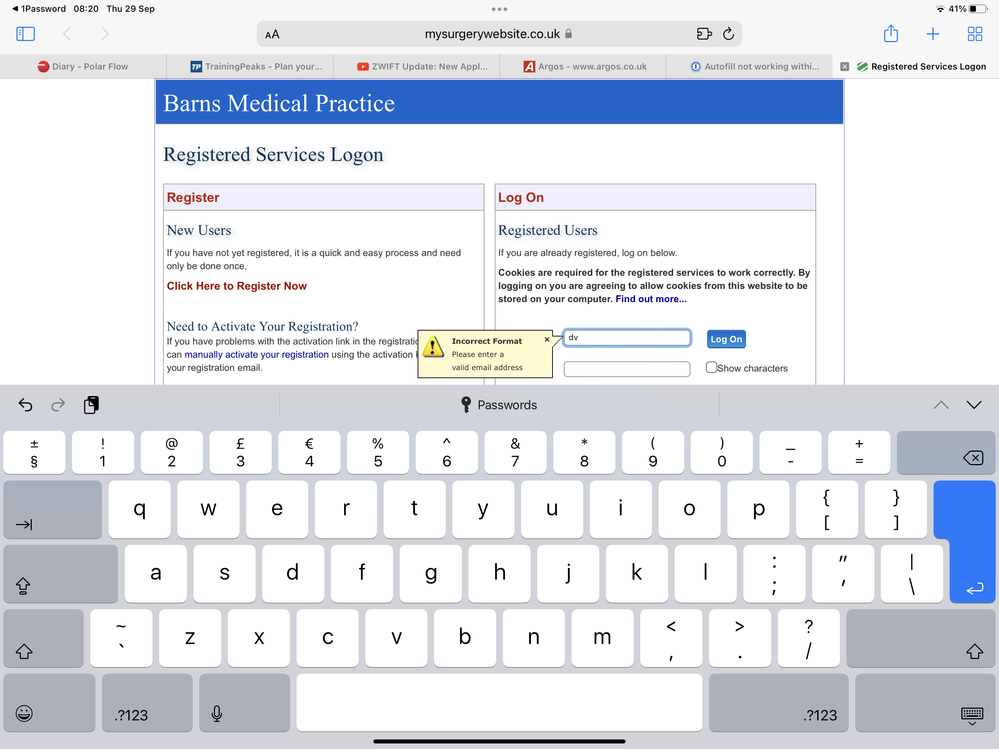Tap the empty password input field

tap(627, 369)
